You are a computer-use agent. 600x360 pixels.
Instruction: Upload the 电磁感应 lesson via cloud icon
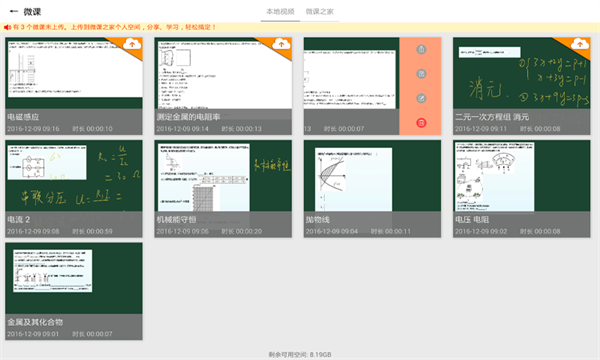click(132, 44)
